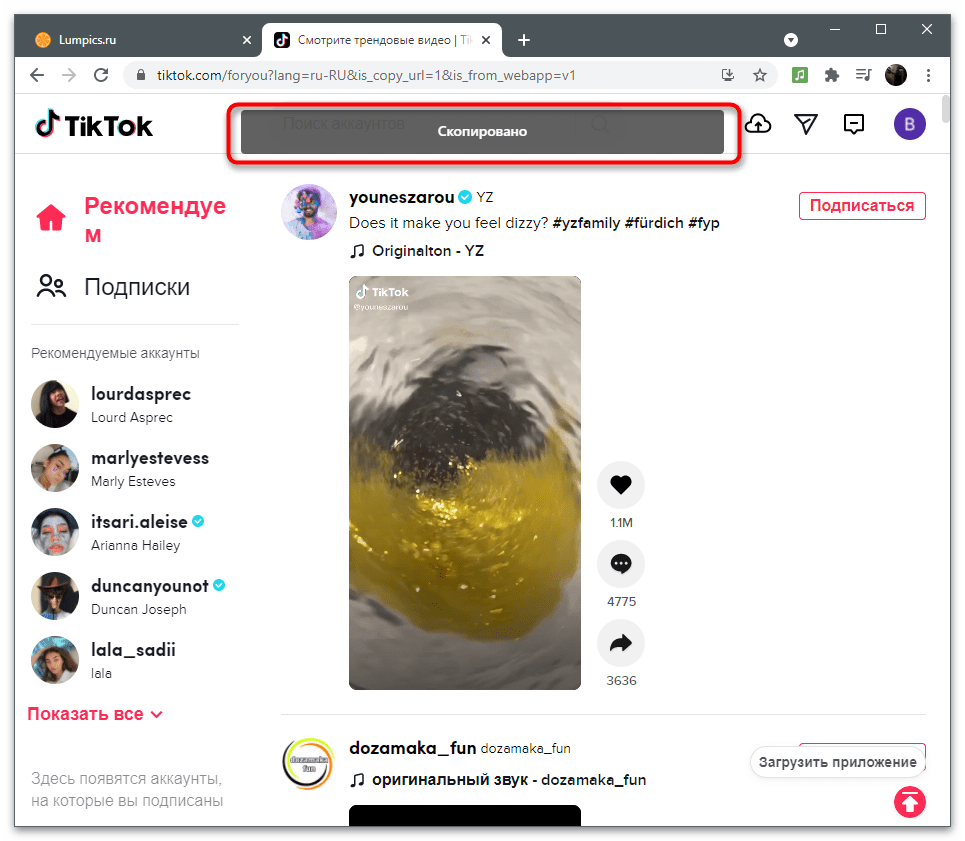Open the upload video cloud icon
Image resolution: width=965 pixels, height=841 pixels.
tap(758, 124)
